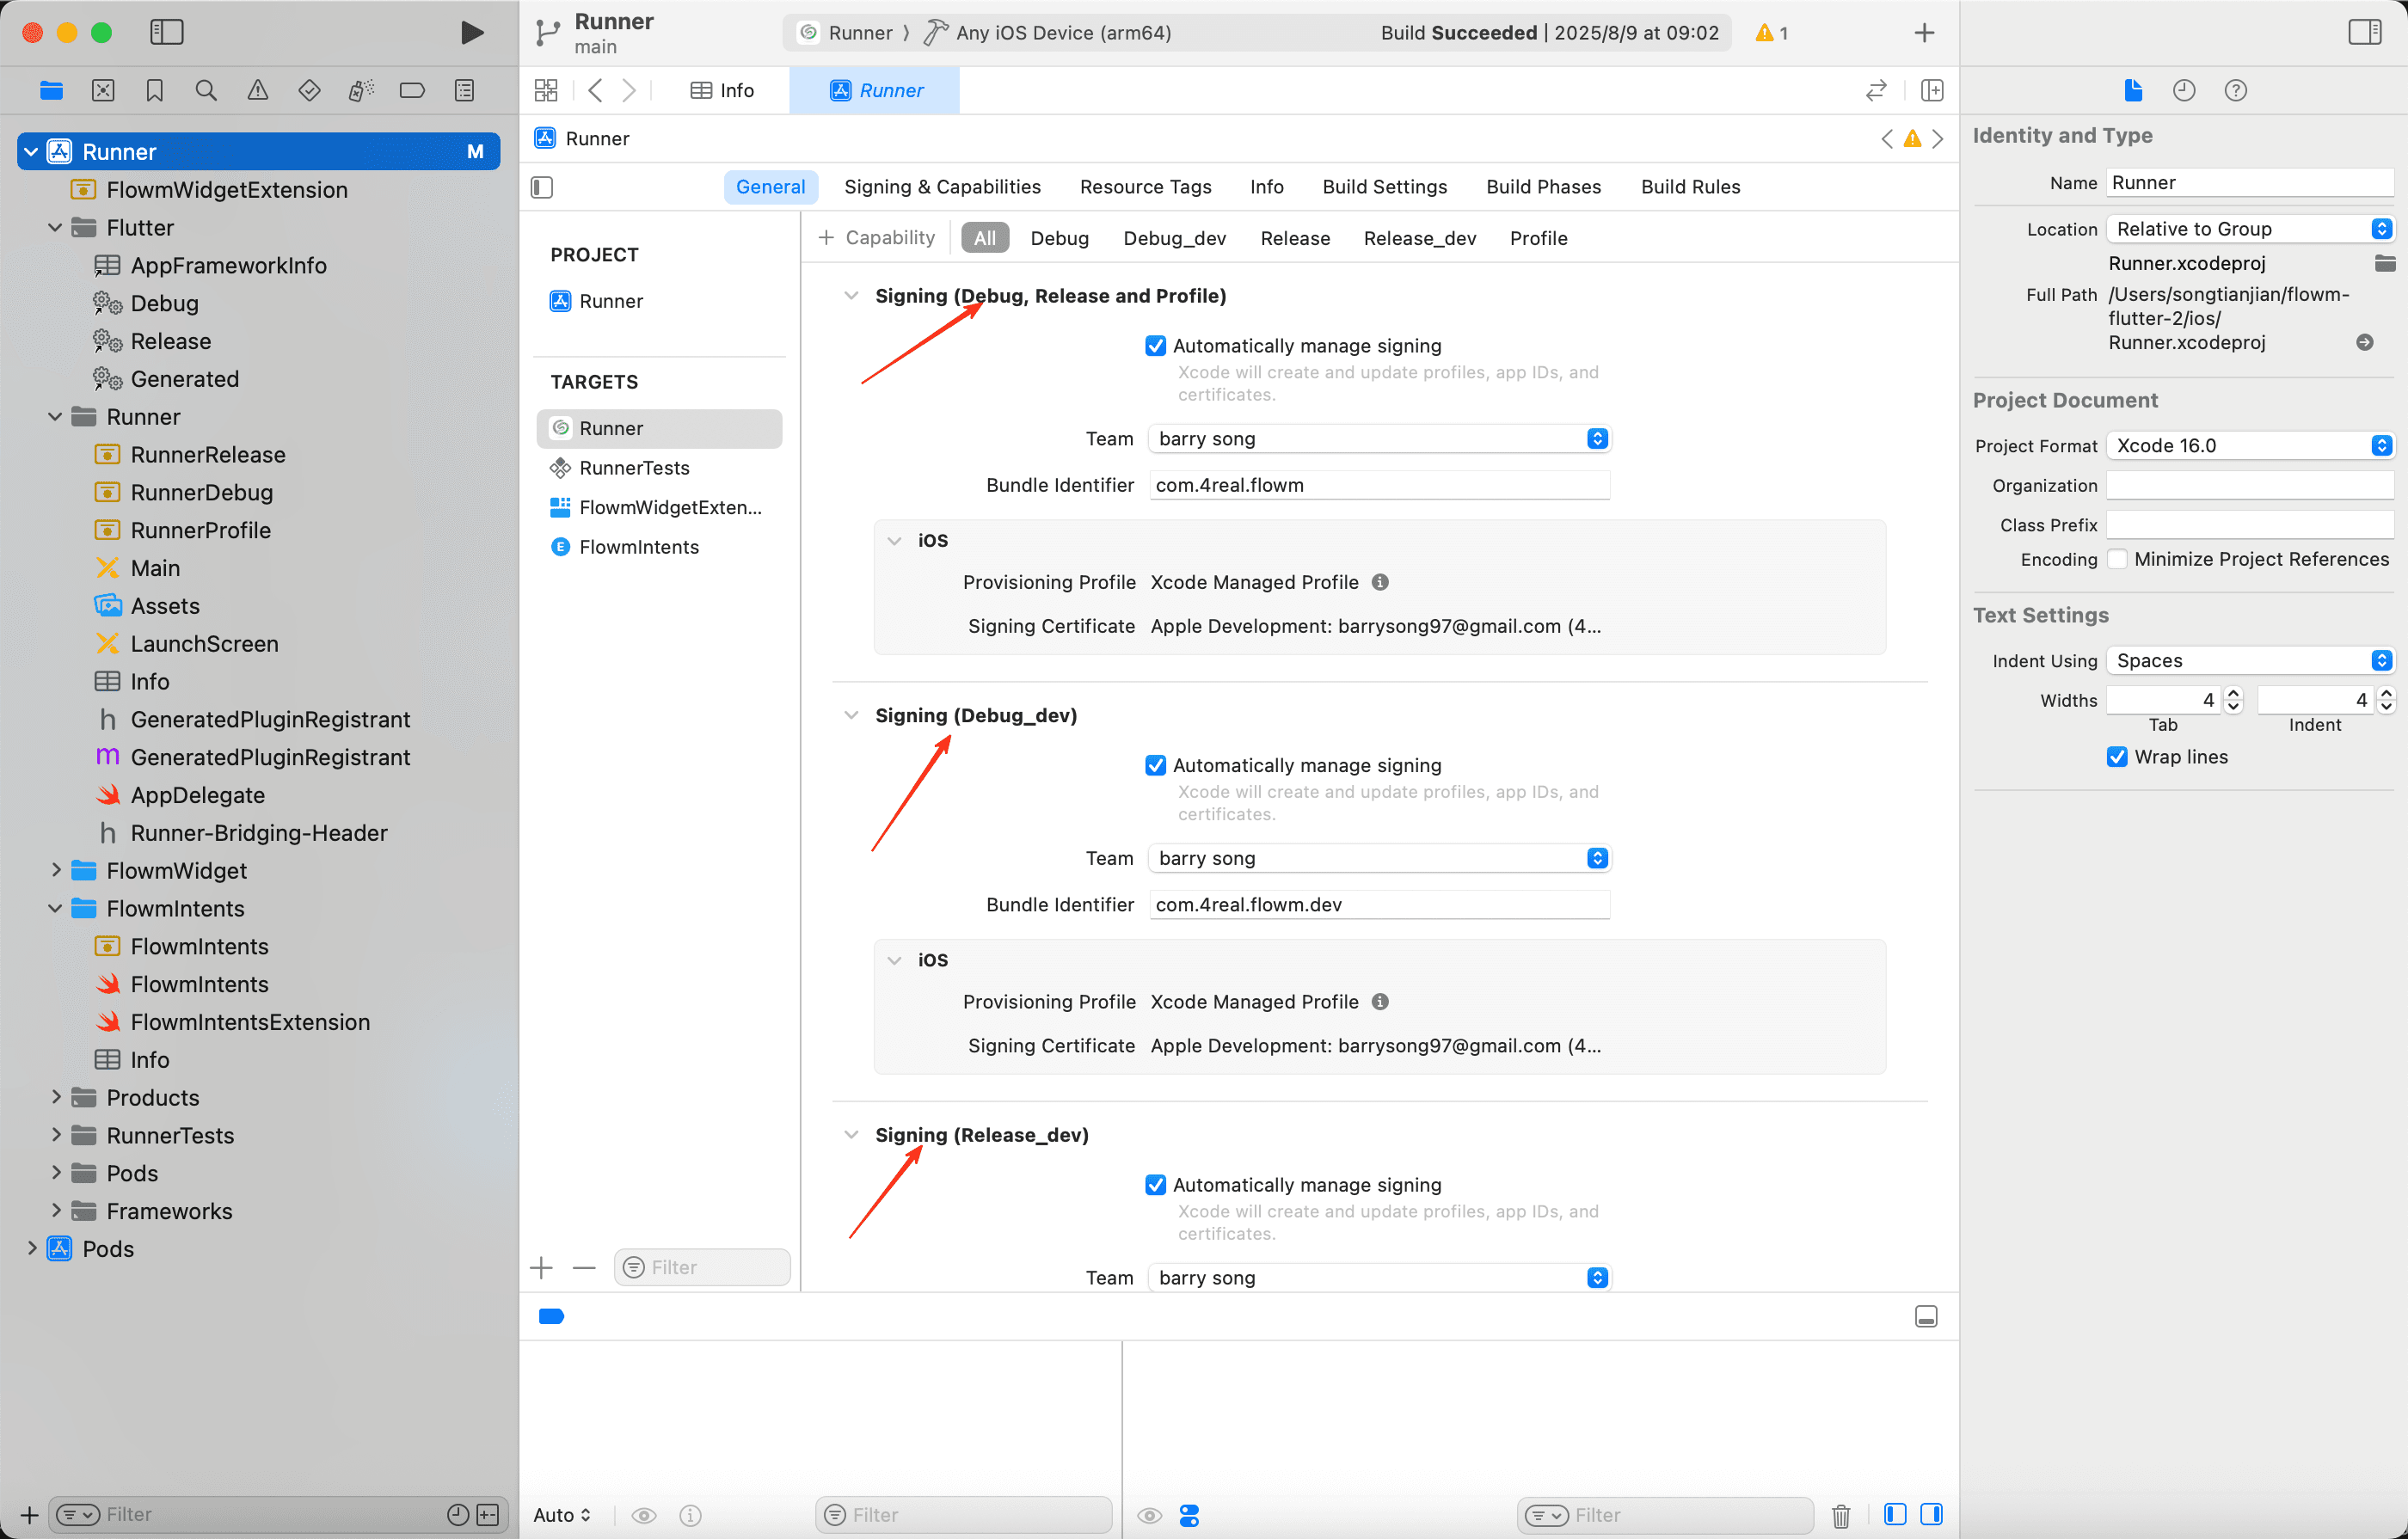The width and height of the screenshot is (2408, 1539).
Task: Enable Minimize Project References checkbox
Action: tap(2117, 559)
